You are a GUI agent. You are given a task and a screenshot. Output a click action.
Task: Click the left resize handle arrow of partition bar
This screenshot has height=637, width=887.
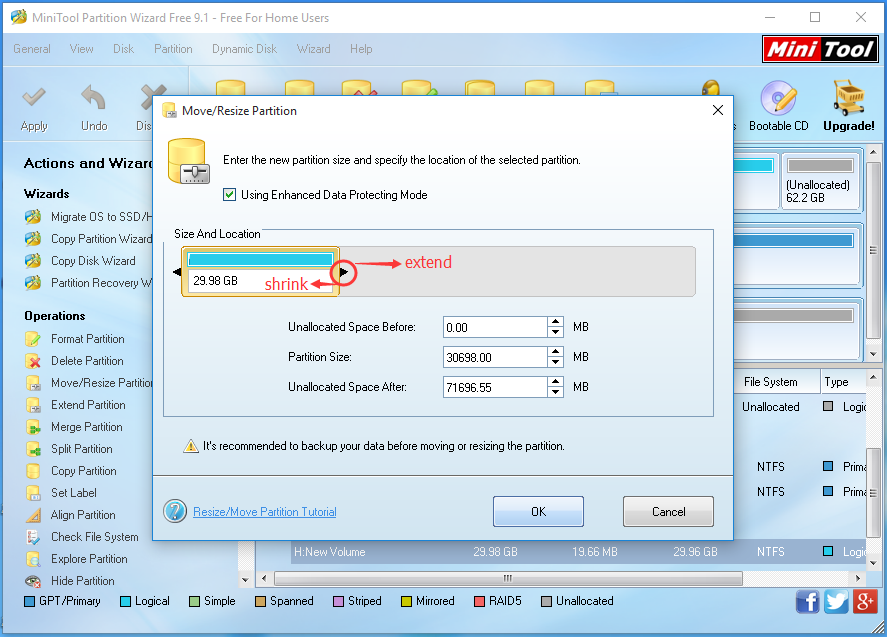(x=177, y=272)
